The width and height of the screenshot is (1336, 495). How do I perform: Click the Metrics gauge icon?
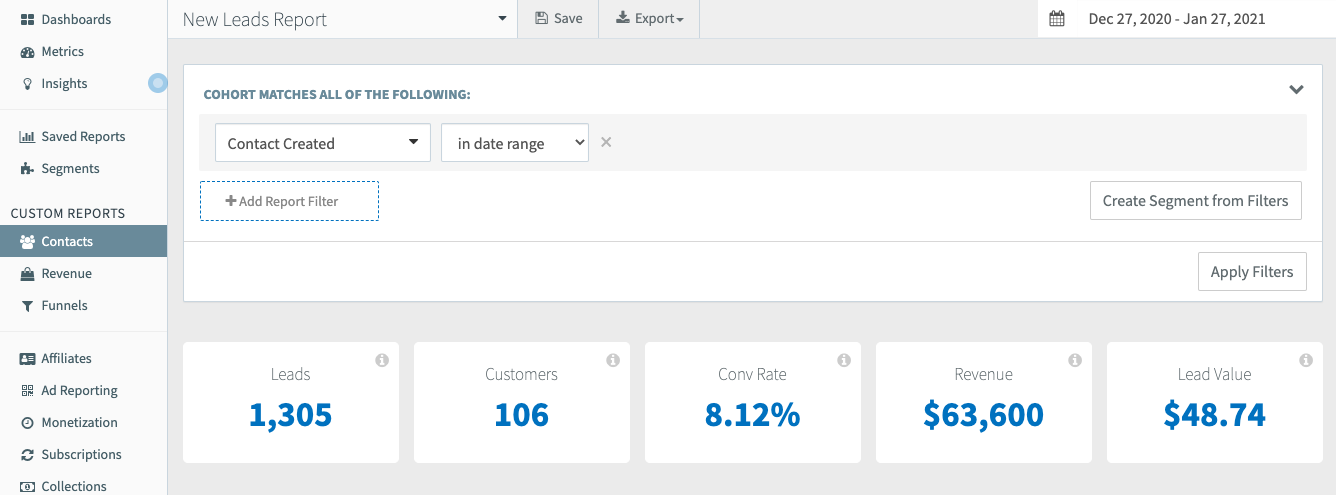tap(27, 52)
